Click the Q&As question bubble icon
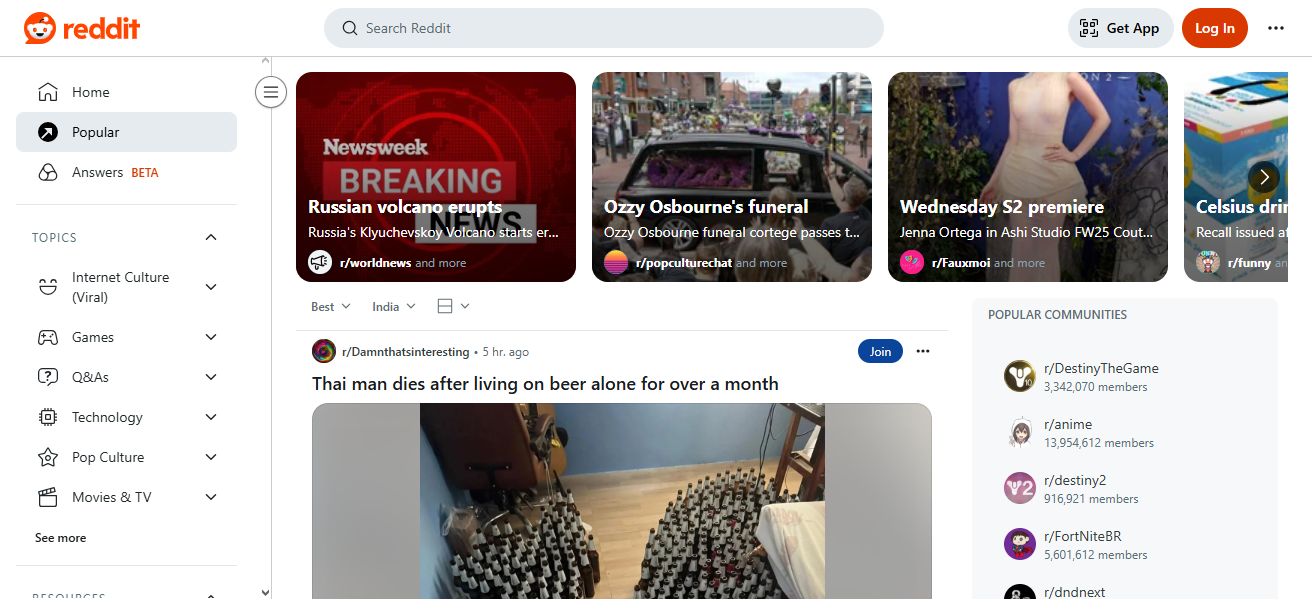The height and width of the screenshot is (599, 1312). [x=47, y=377]
